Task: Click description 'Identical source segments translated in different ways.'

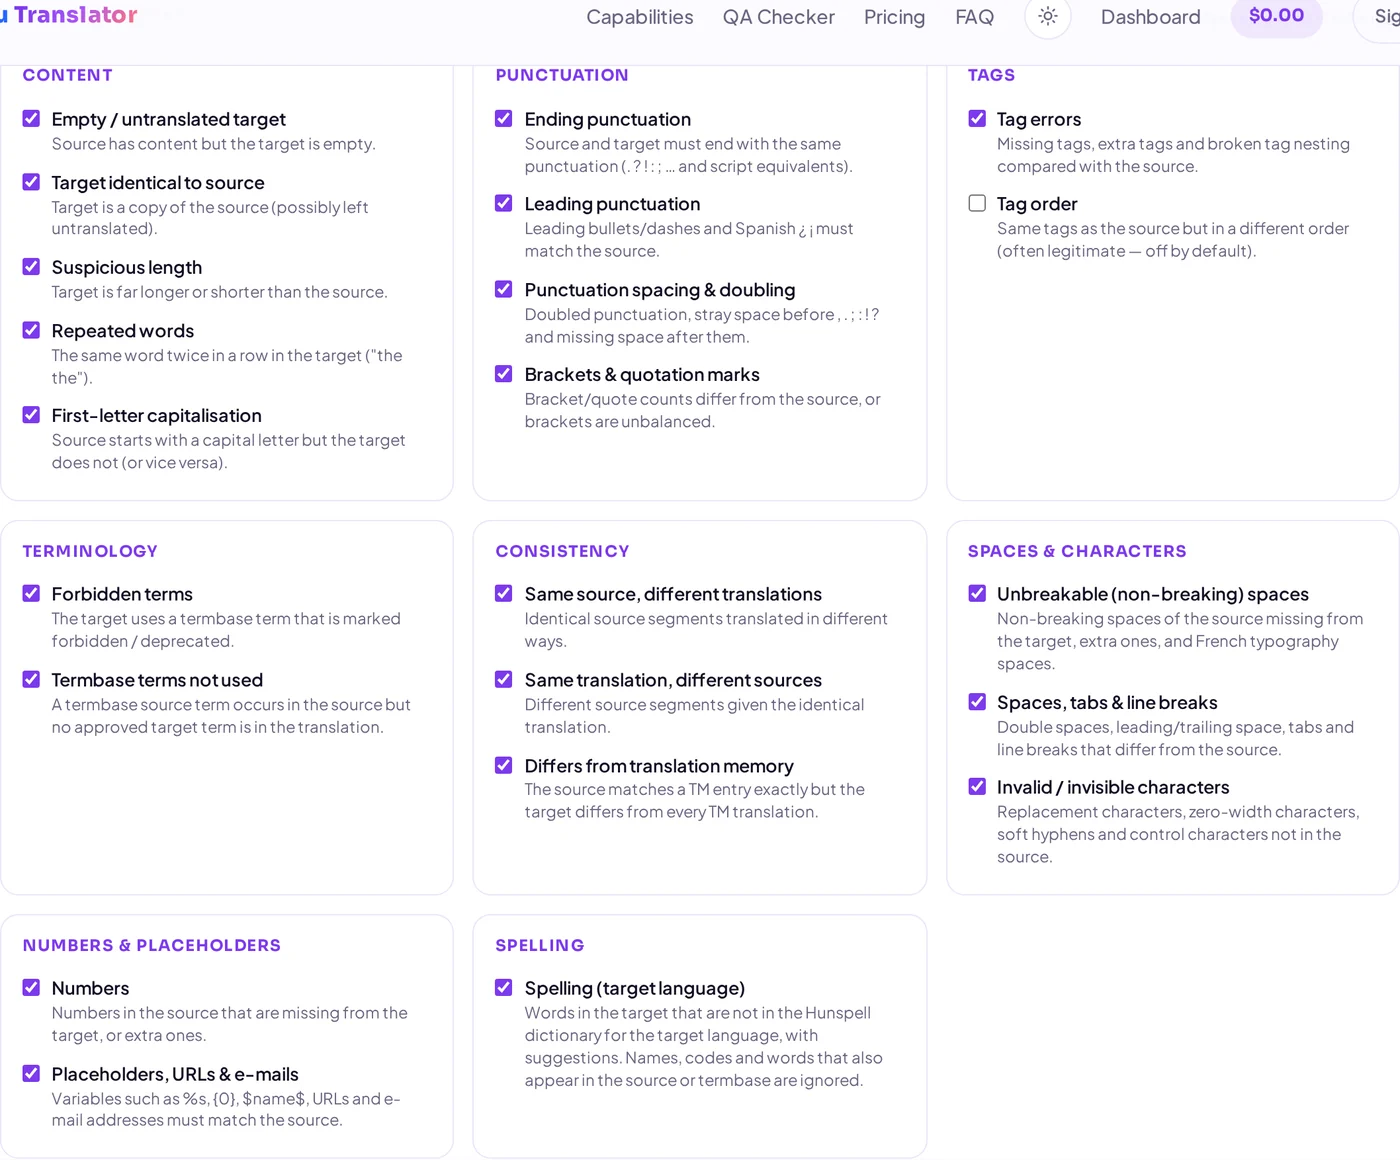Action: tap(706, 630)
